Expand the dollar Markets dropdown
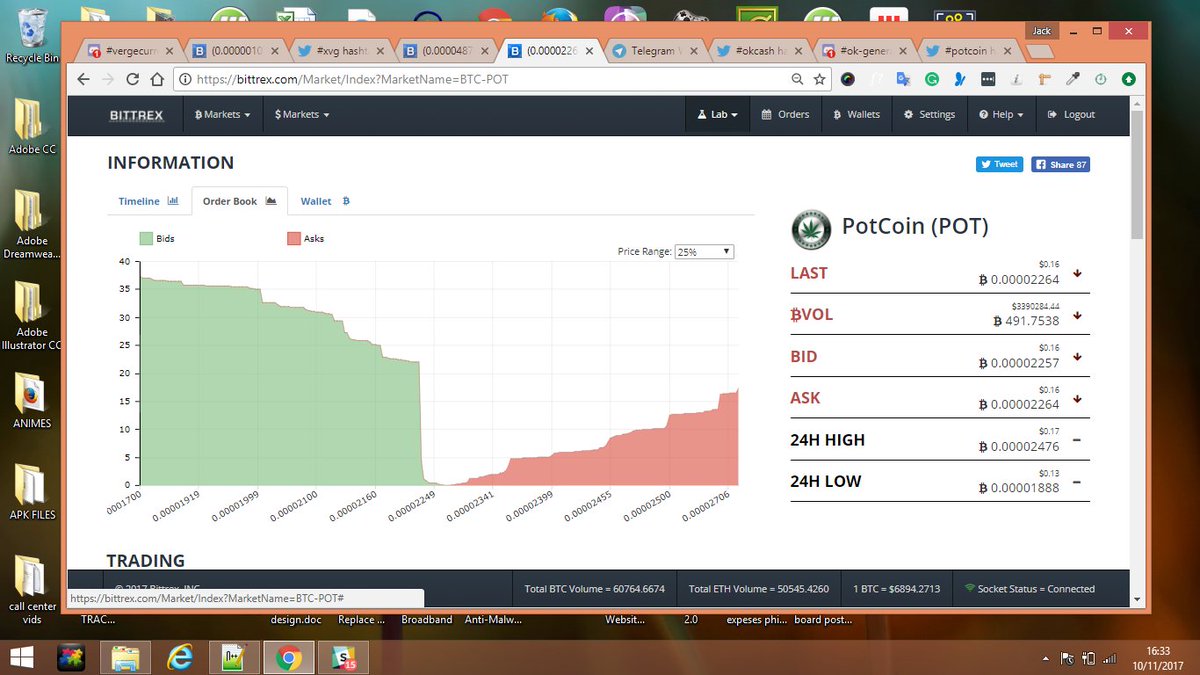Viewport: 1200px width, 675px height. 302,115
